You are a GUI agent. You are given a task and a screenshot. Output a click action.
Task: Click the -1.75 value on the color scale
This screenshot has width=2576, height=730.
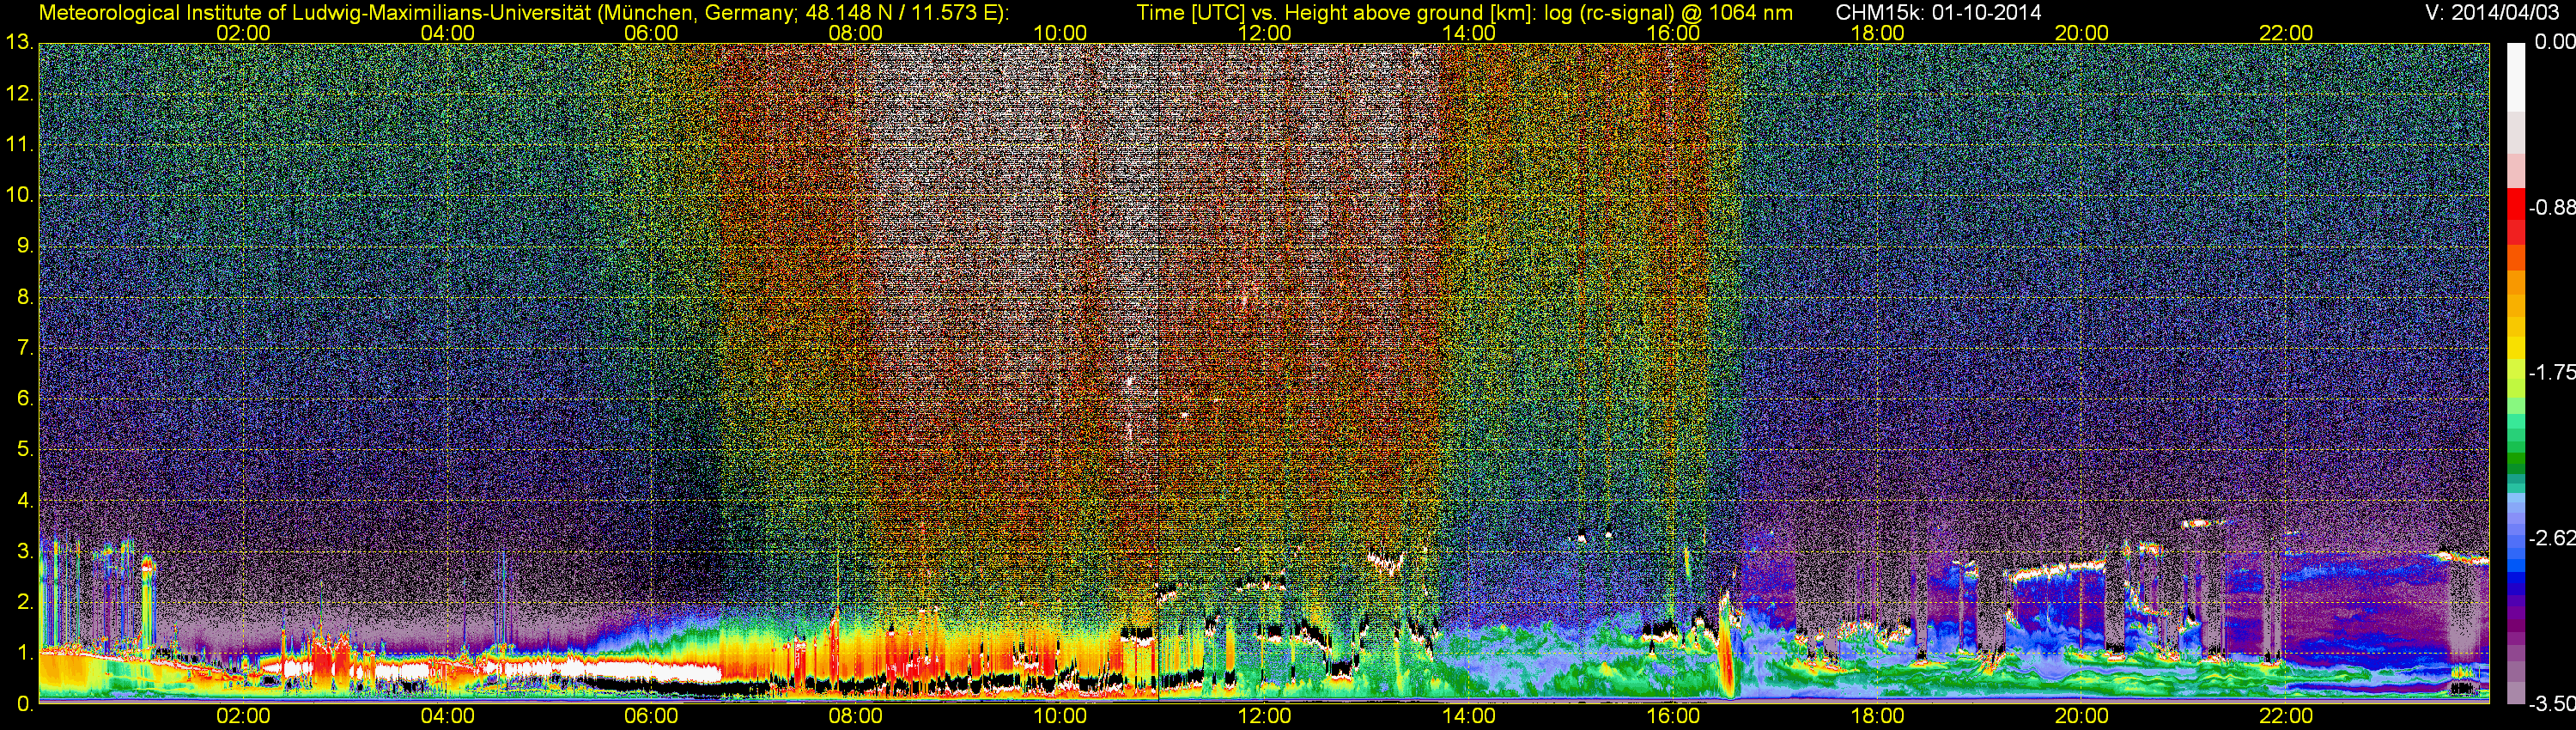tap(2551, 373)
